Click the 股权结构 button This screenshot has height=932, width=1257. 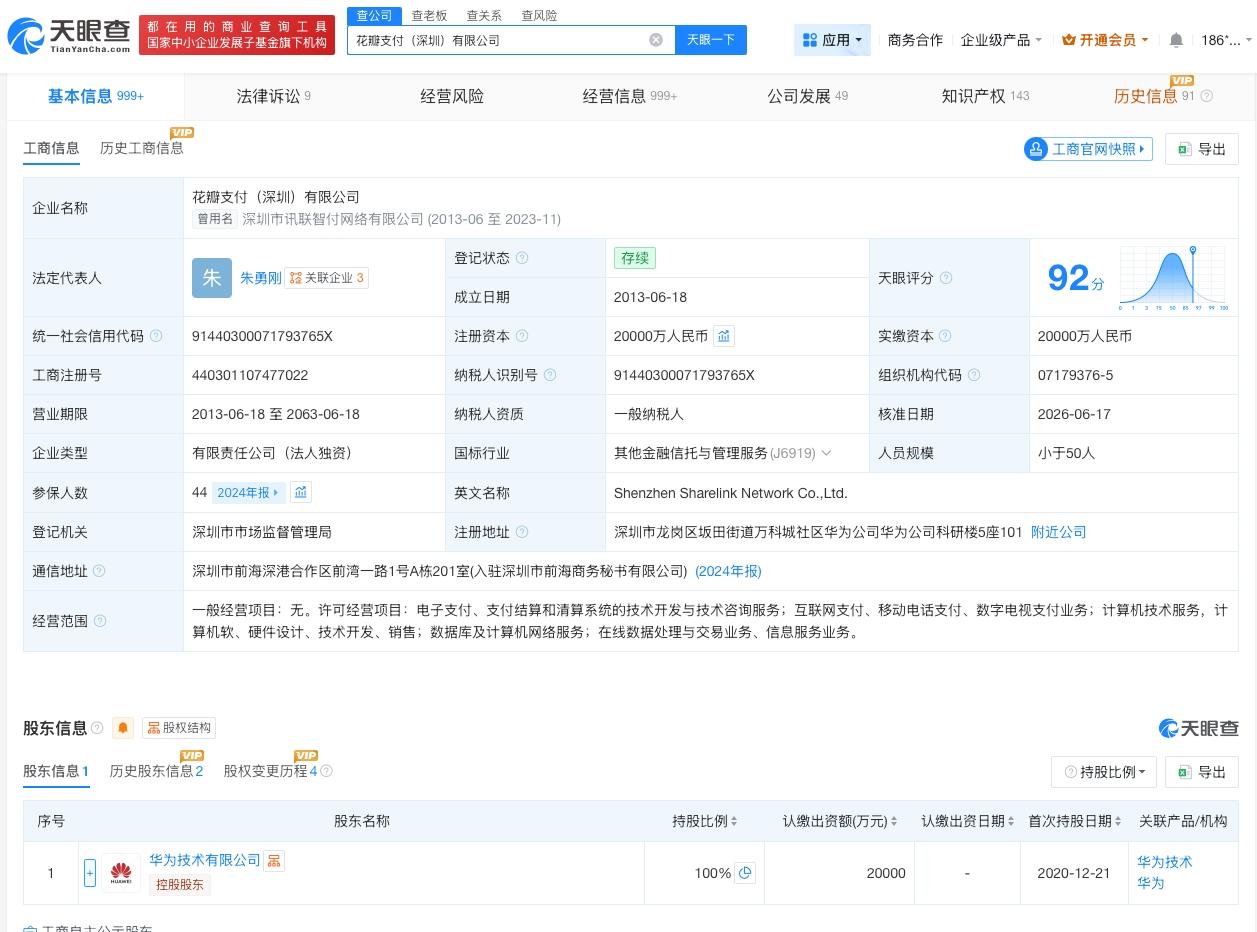coord(178,728)
